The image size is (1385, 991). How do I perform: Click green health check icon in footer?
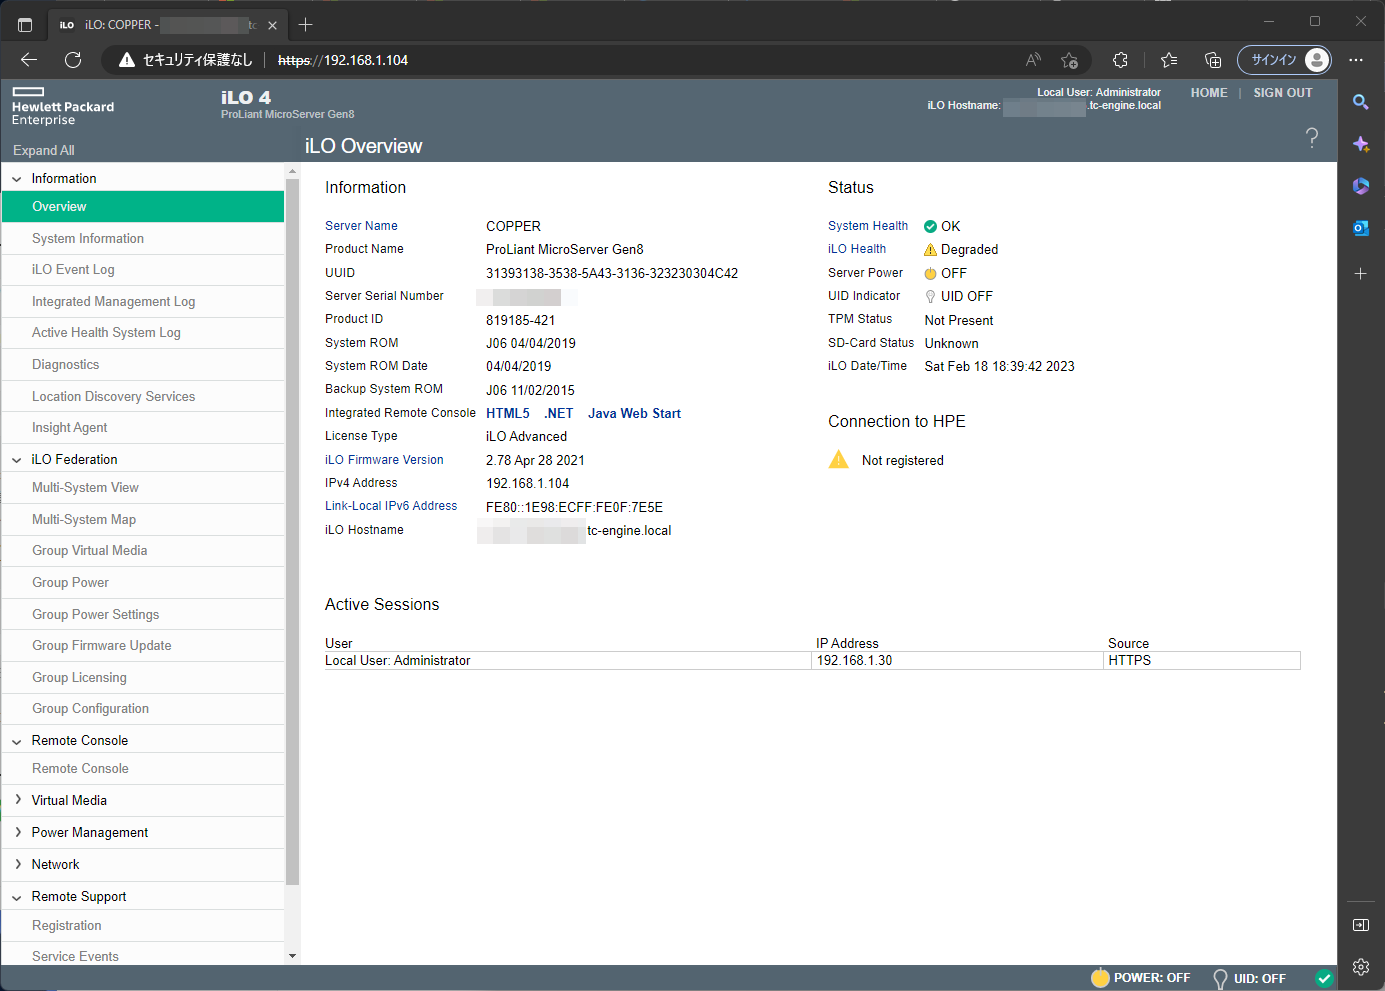[1324, 978]
